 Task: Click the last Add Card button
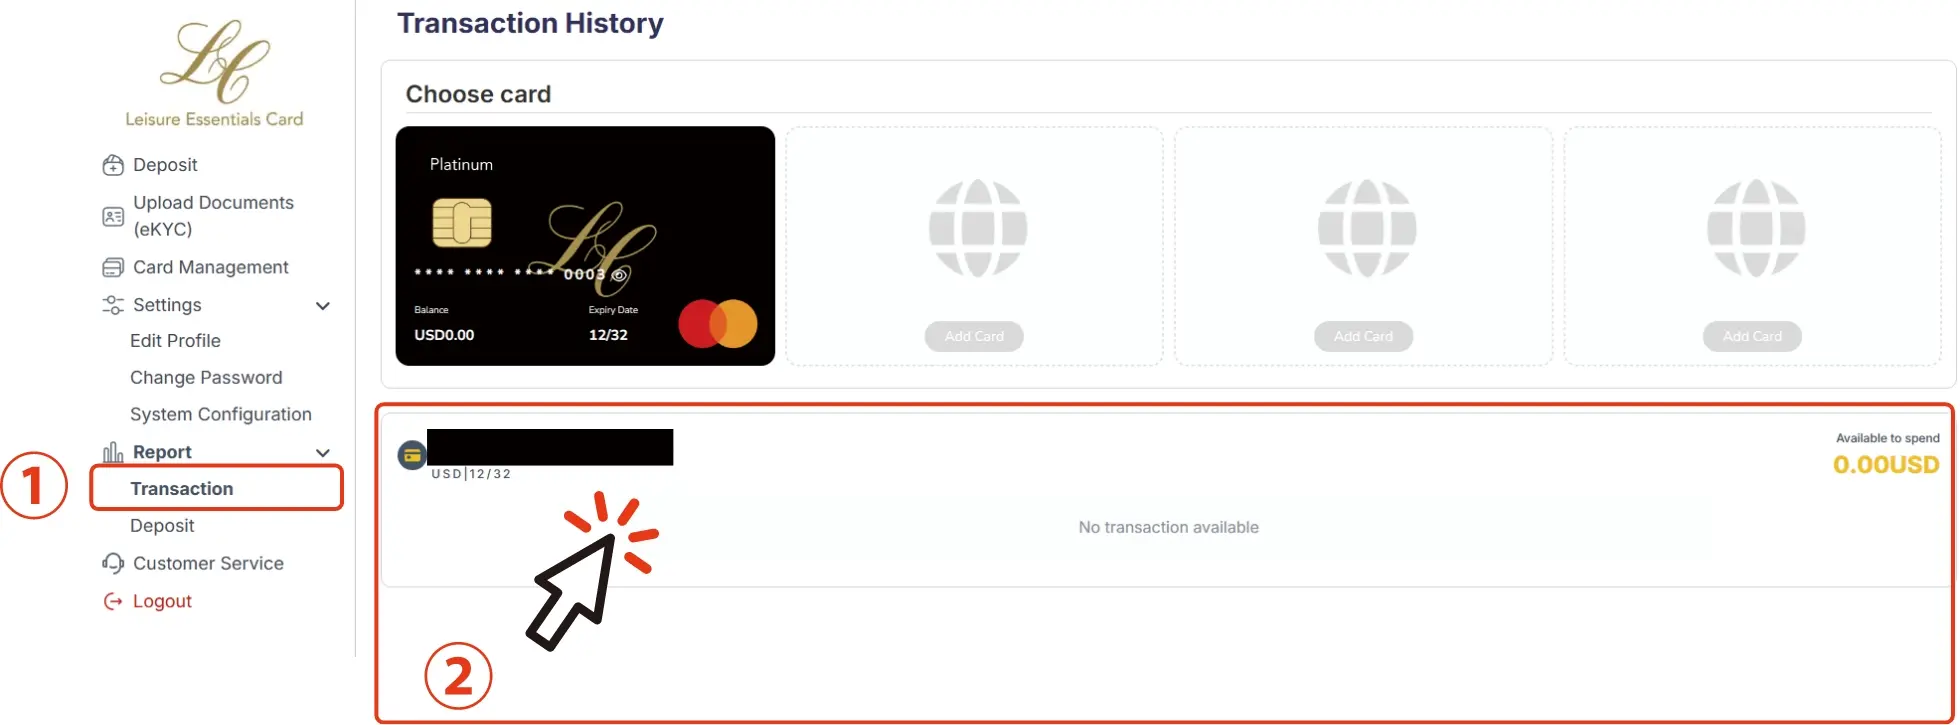(1752, 336)
